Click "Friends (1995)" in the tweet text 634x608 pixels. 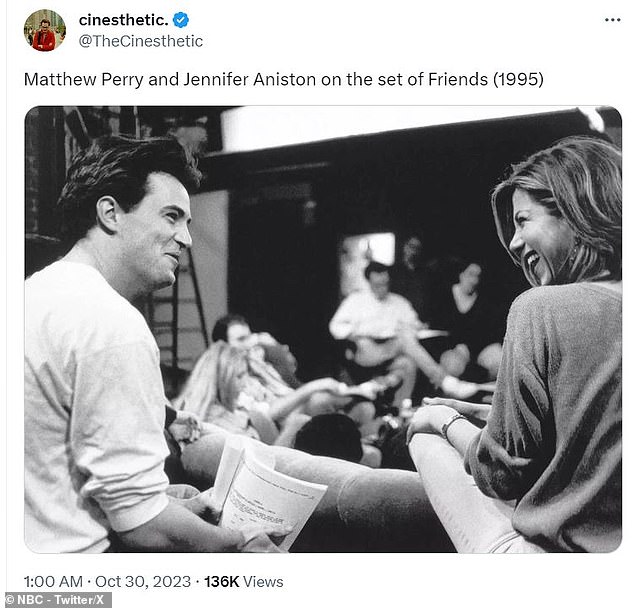pyautogui.click(x=486, y=79)
